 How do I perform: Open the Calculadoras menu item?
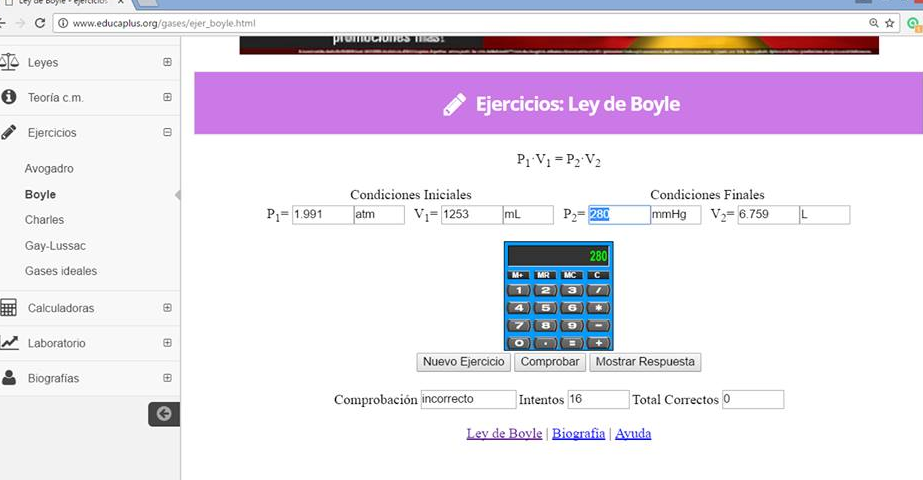click(x=61, y=308)
